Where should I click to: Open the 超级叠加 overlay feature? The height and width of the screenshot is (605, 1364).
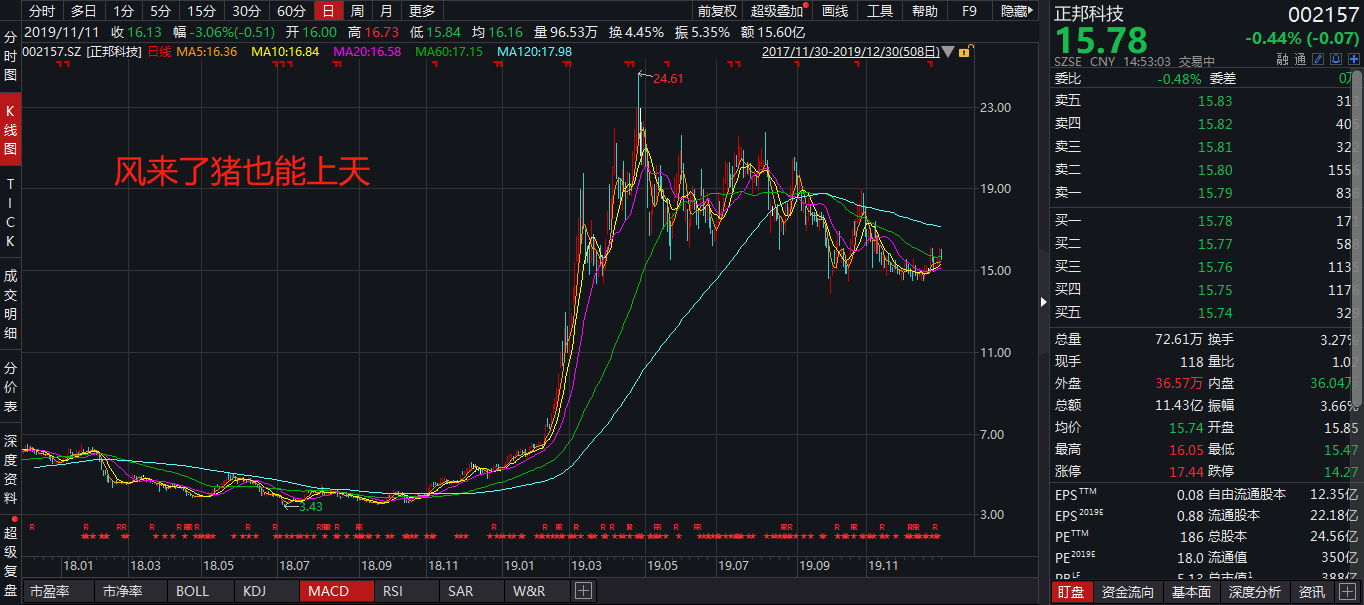tap(777, 11)
